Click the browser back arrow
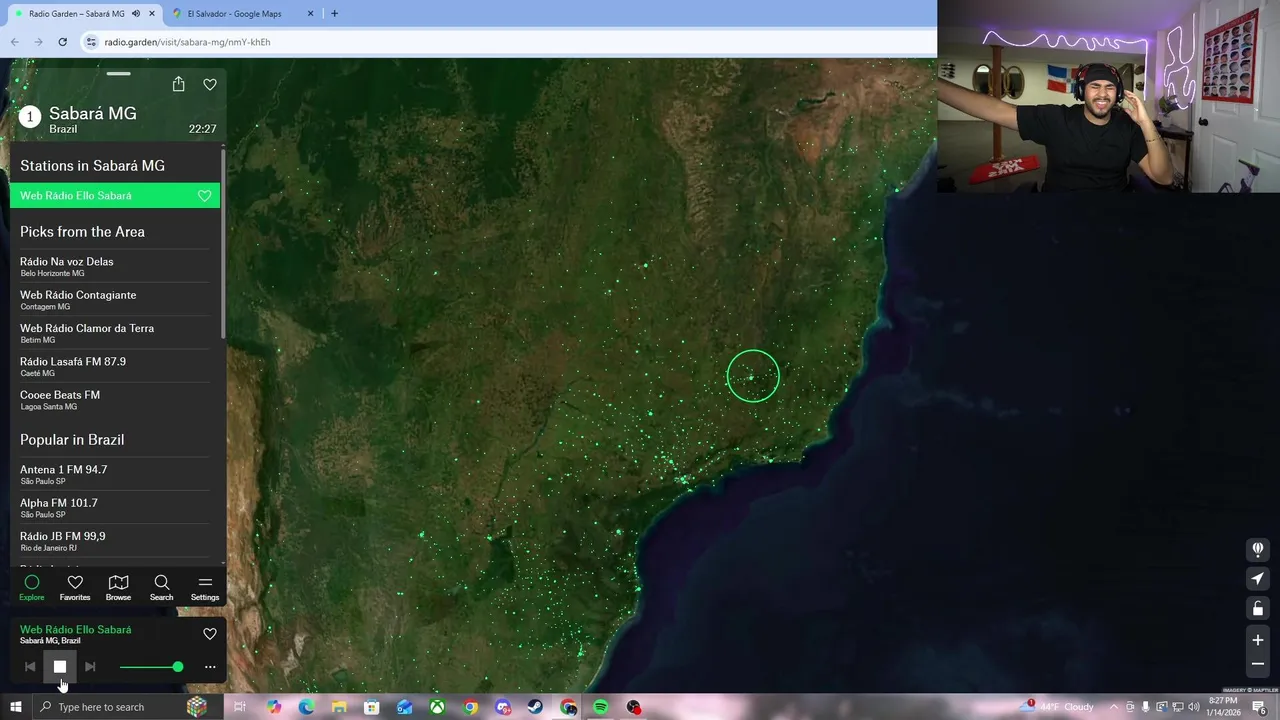Image resolution: width=1280 pixels, height=720 pixels. pos(15,42)
